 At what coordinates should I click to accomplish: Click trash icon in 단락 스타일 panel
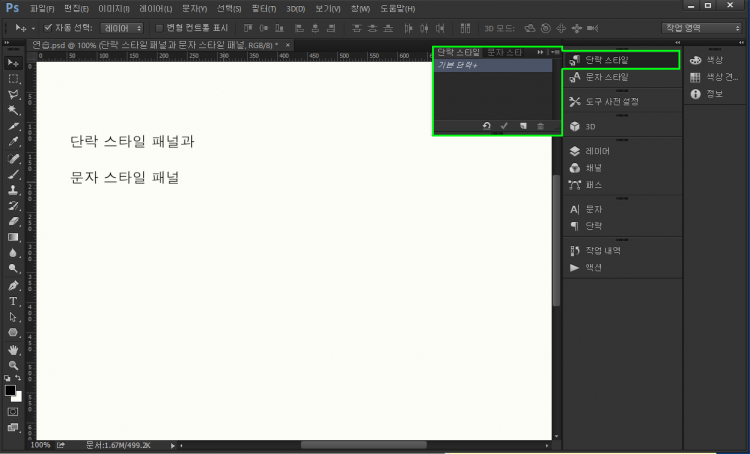pyautogui.click(x=541, y=126)
